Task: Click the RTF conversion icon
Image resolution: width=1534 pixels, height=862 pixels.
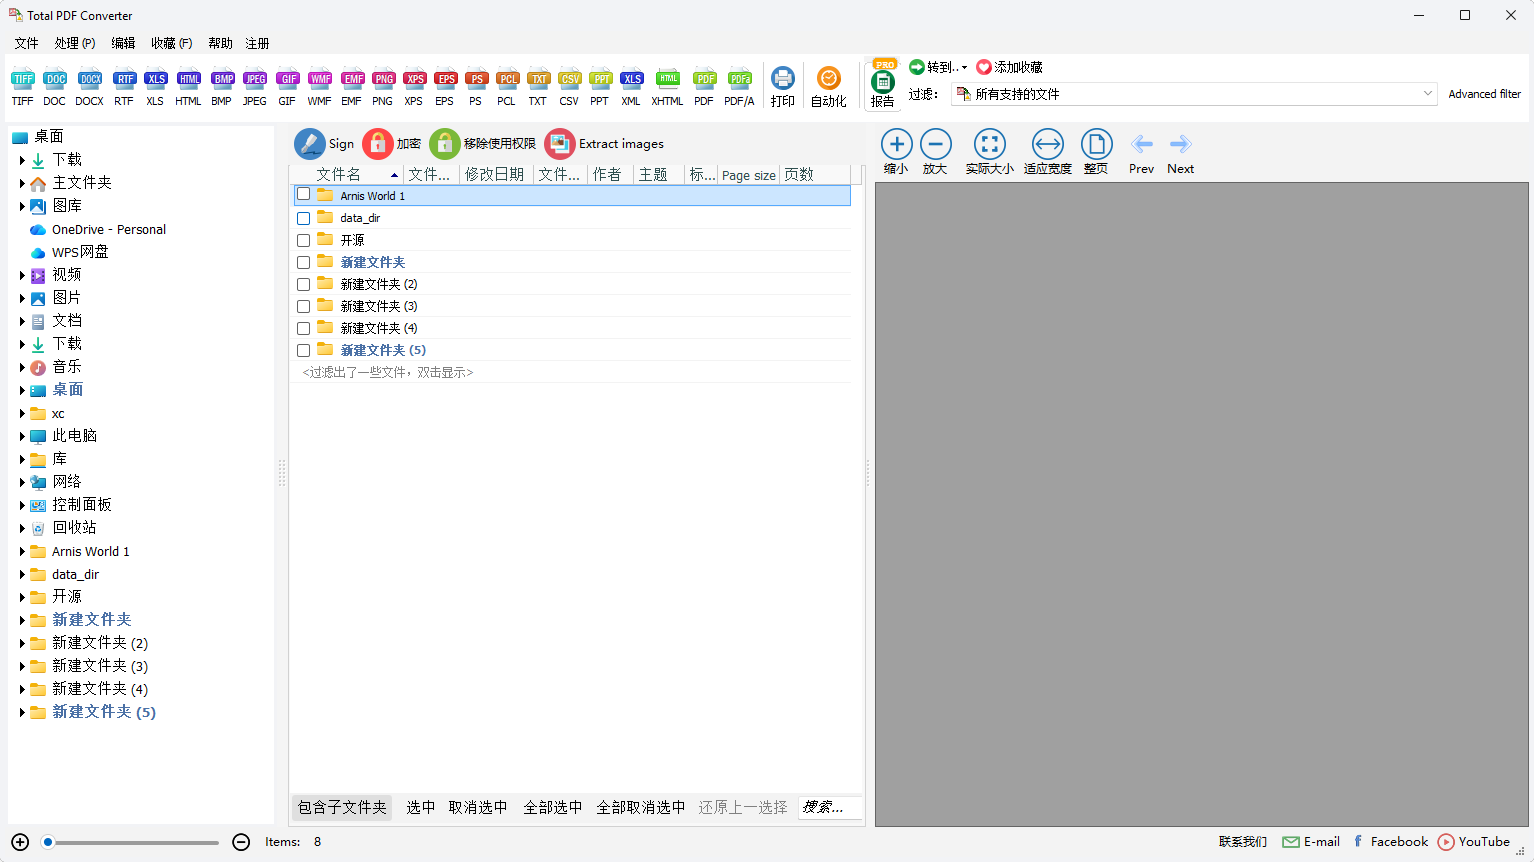Action: pyautogui.click(x=124, y=87)
